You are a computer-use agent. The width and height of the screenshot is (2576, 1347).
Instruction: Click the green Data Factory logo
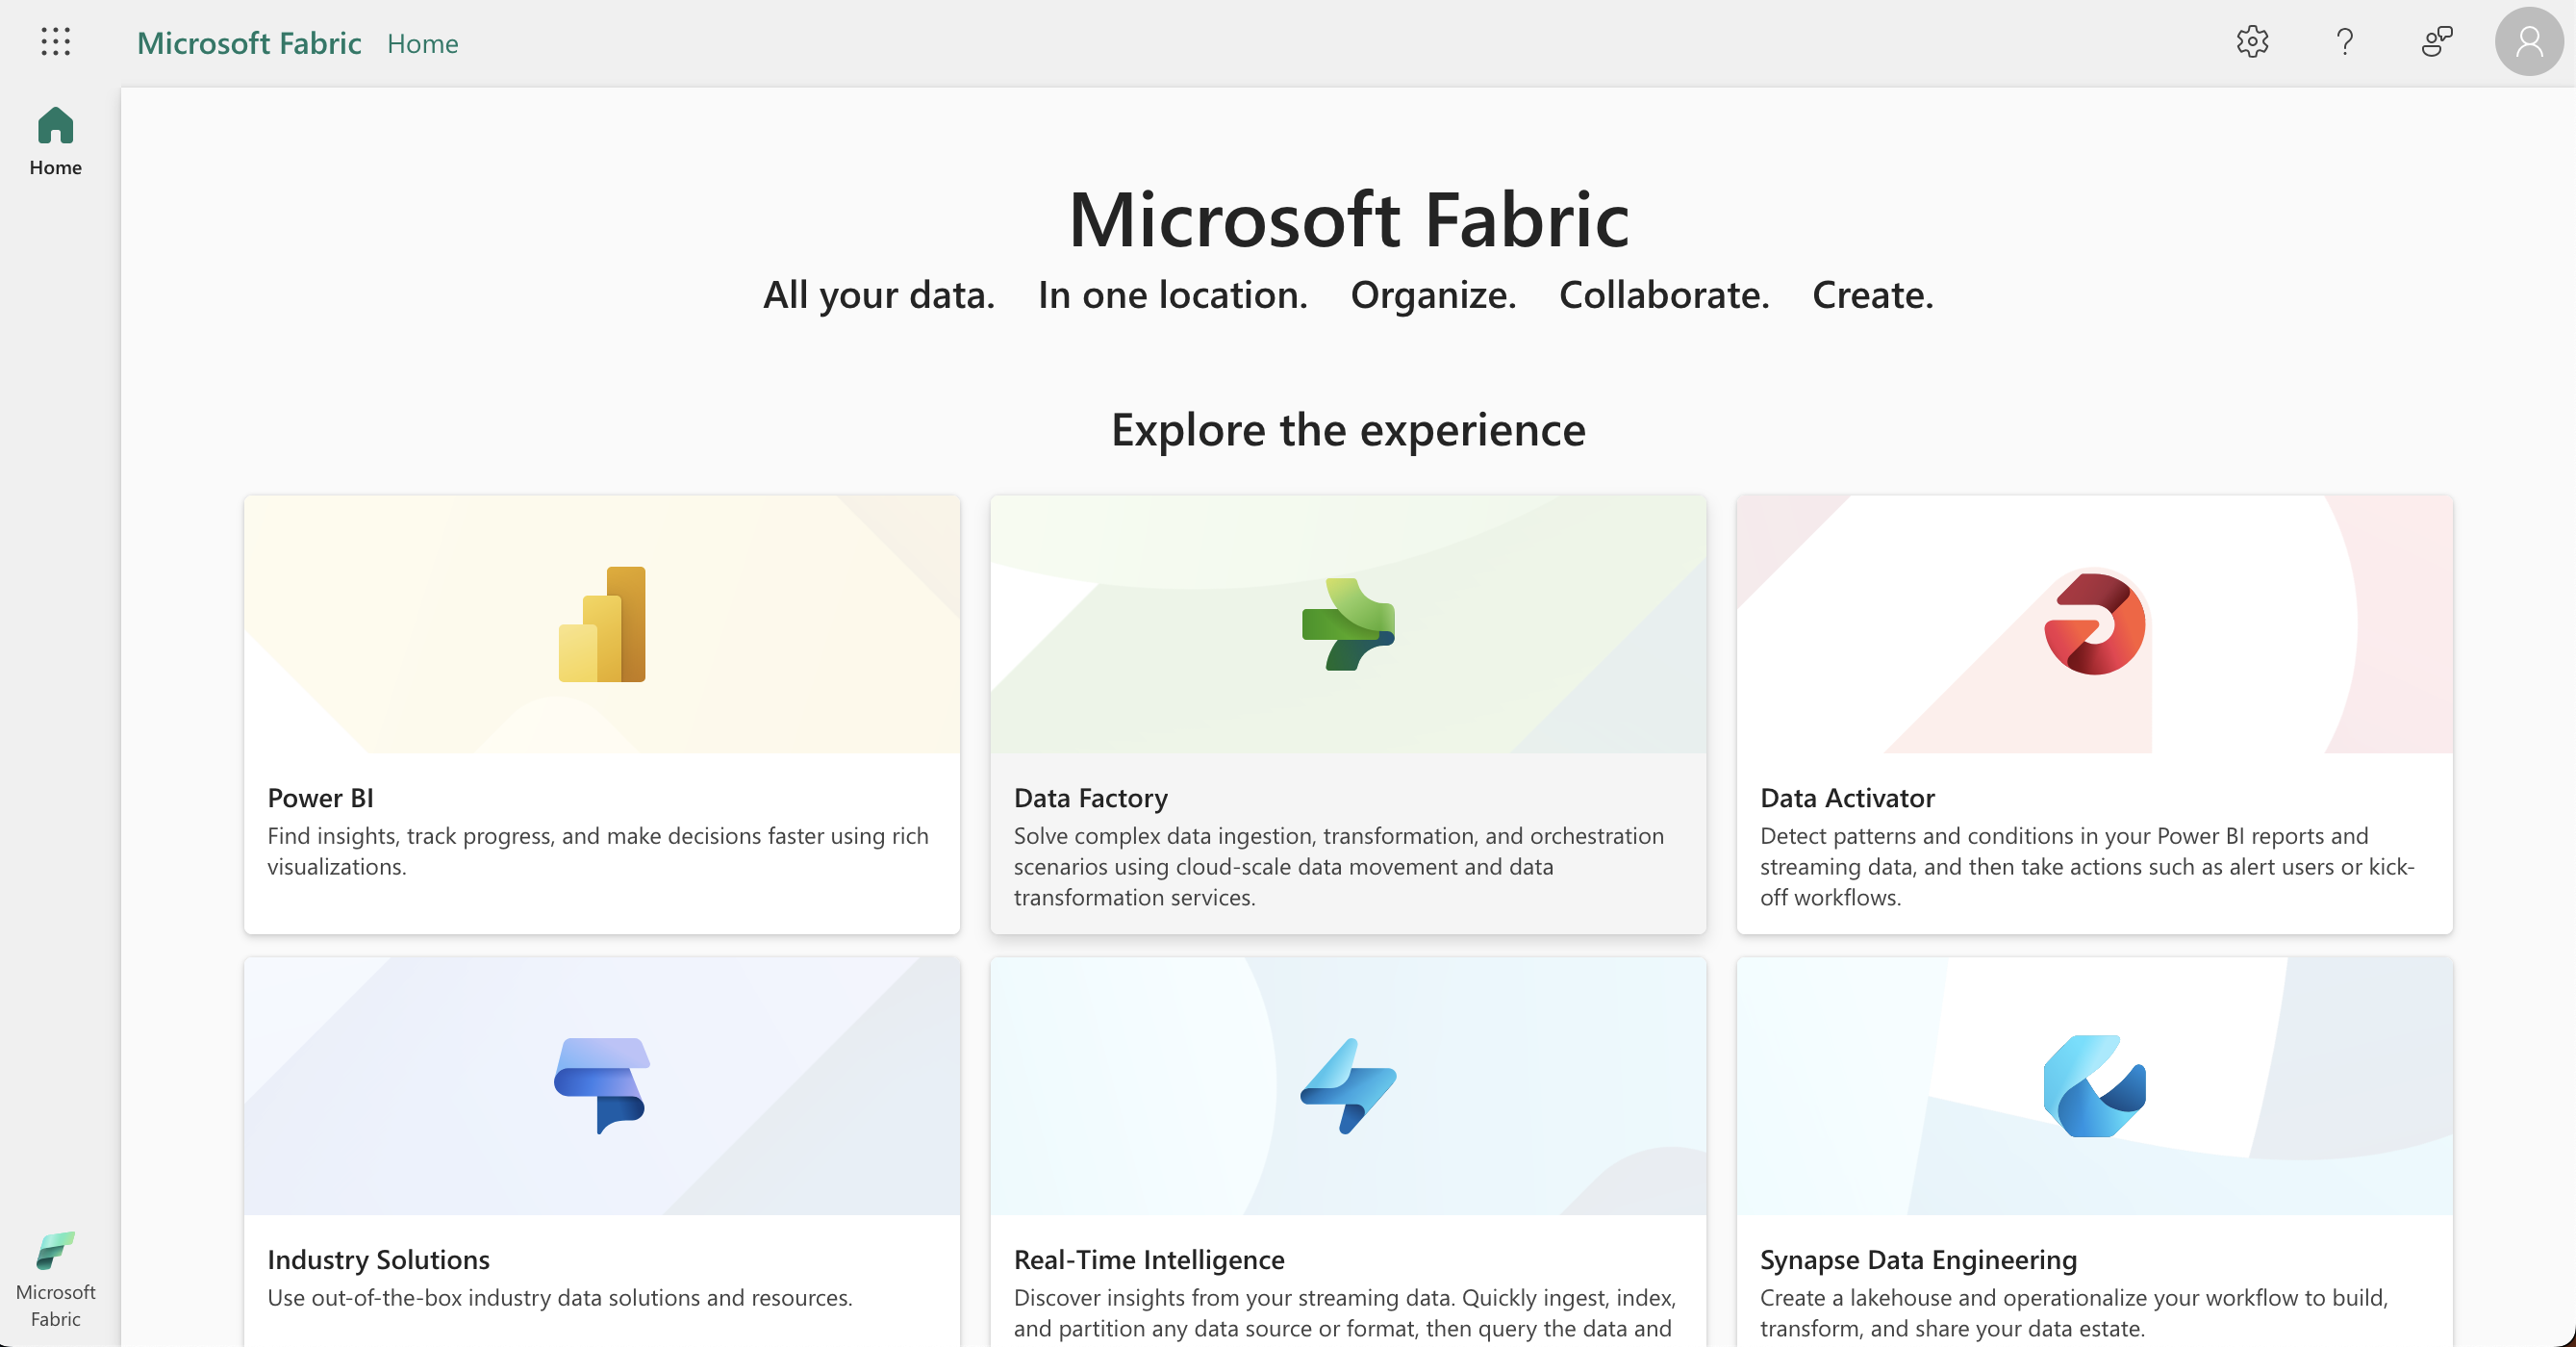click(x=1348, y=625)
